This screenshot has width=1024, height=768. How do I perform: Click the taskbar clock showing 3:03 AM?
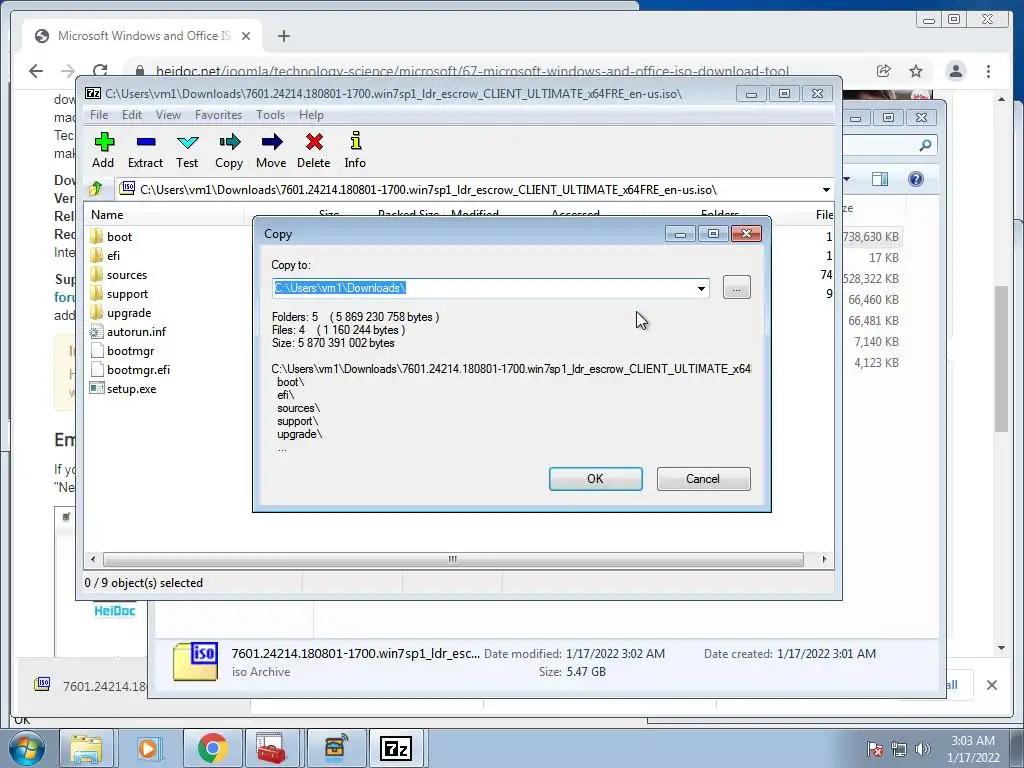click(973, 749)
